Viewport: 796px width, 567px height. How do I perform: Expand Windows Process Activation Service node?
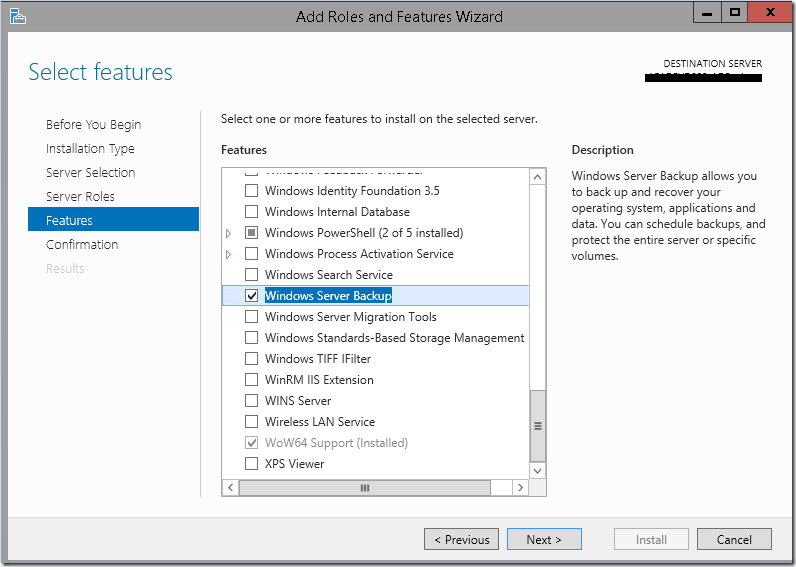229,254
